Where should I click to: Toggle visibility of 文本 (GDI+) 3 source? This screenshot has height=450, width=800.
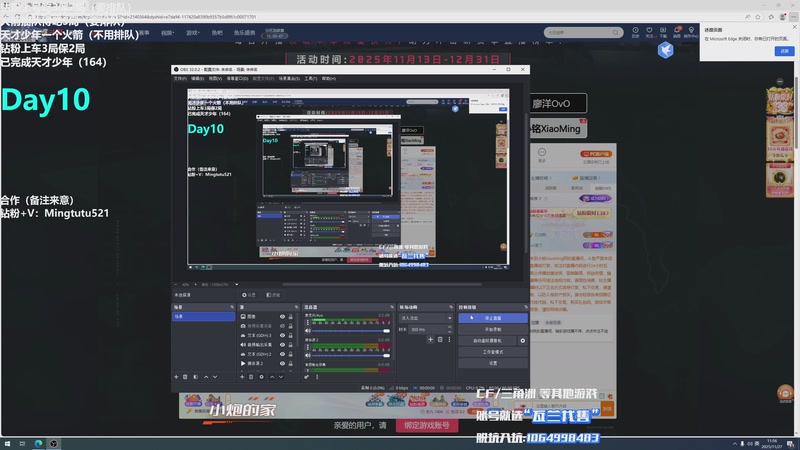[x=282, y=336]
